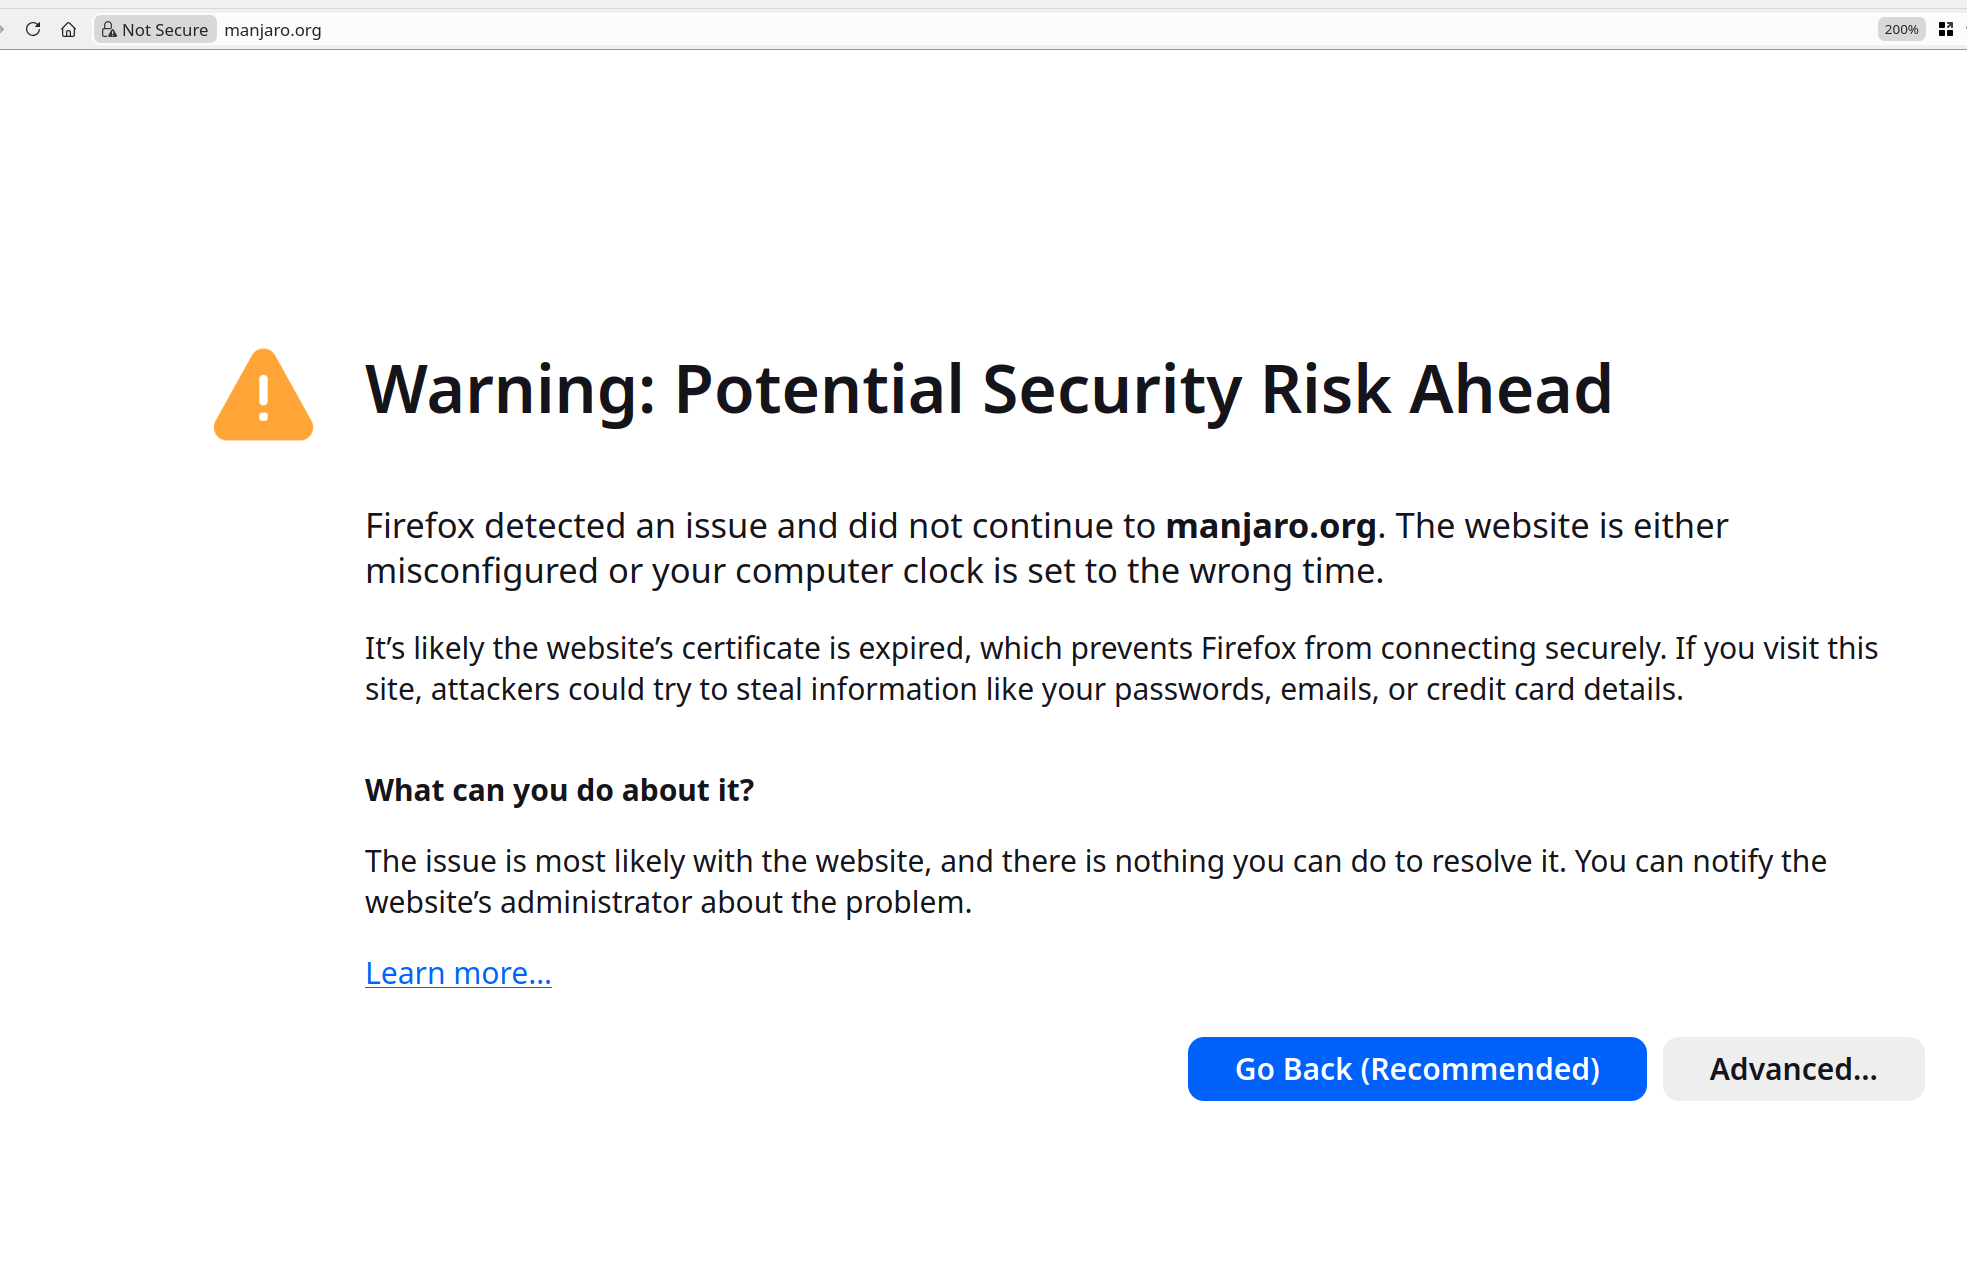Open the Not Secure lock badge
Screen dimensions: 1967x1266
155,29
